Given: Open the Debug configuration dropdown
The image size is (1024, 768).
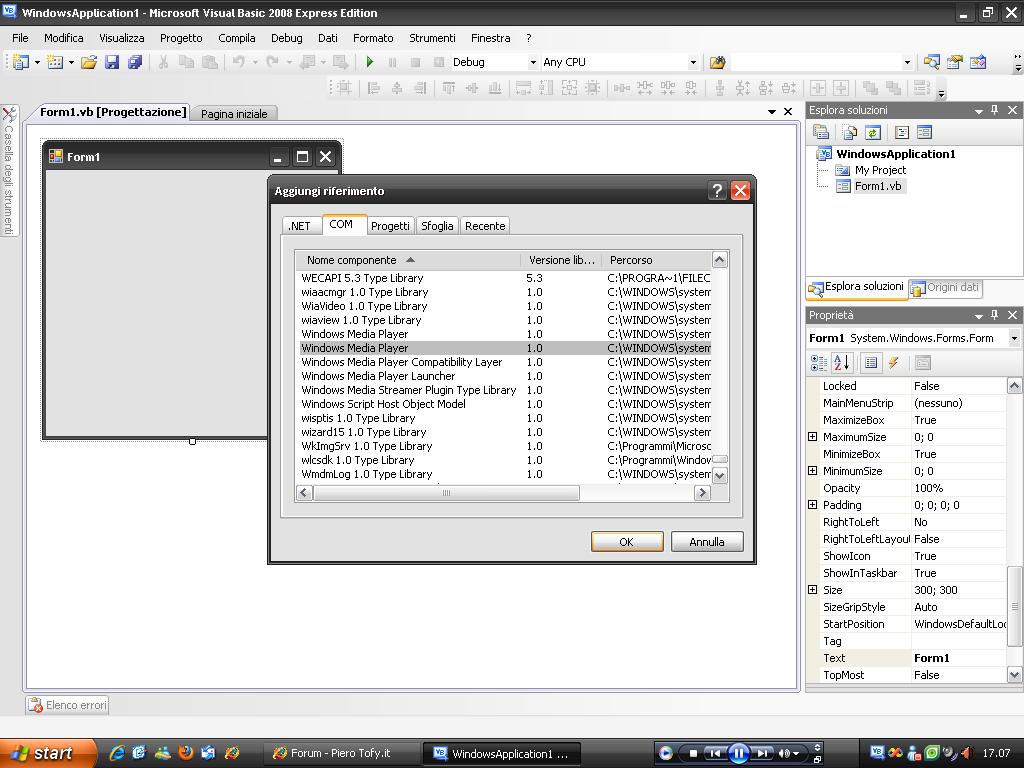Looking at the screenshot, I should pos(533,62).
